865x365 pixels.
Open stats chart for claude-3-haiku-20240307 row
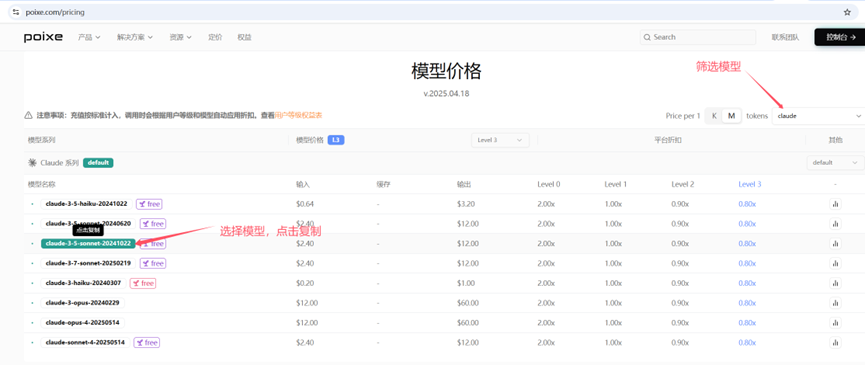pyautogui.click(x=835, y=283)
